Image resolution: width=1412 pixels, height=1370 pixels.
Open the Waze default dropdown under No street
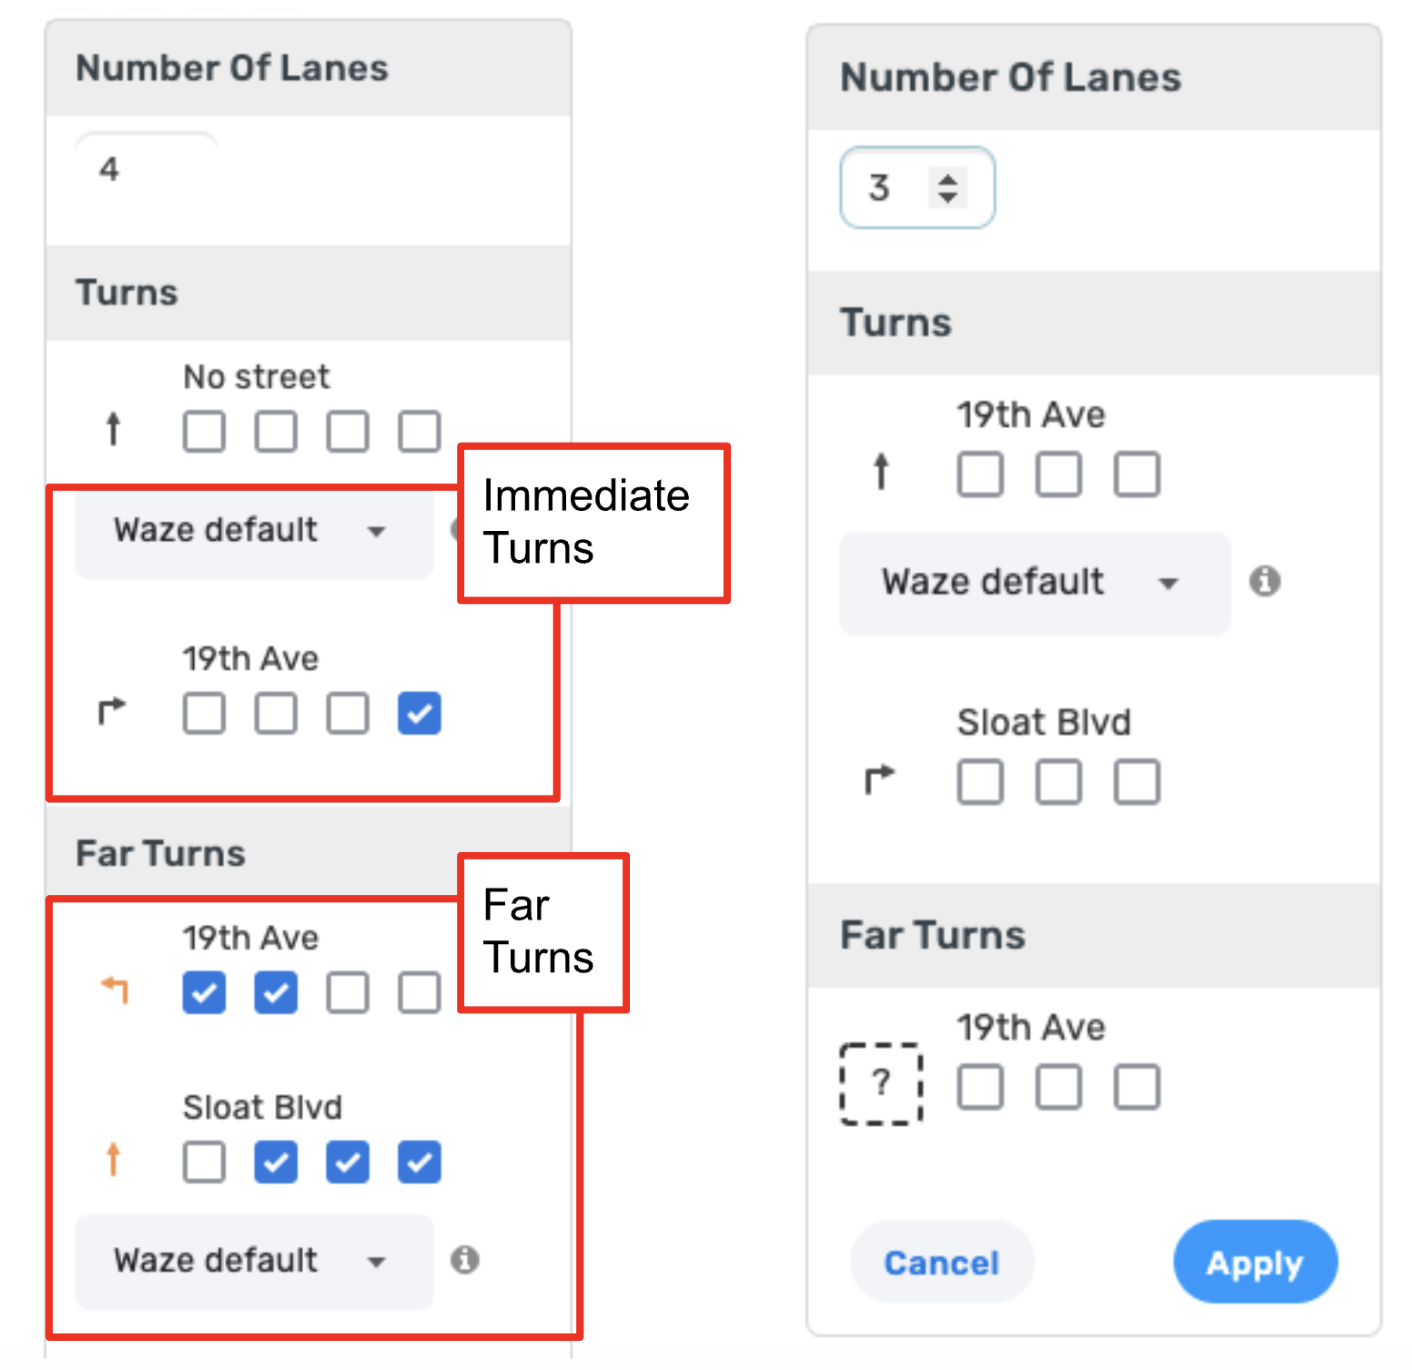click(253, 531)
